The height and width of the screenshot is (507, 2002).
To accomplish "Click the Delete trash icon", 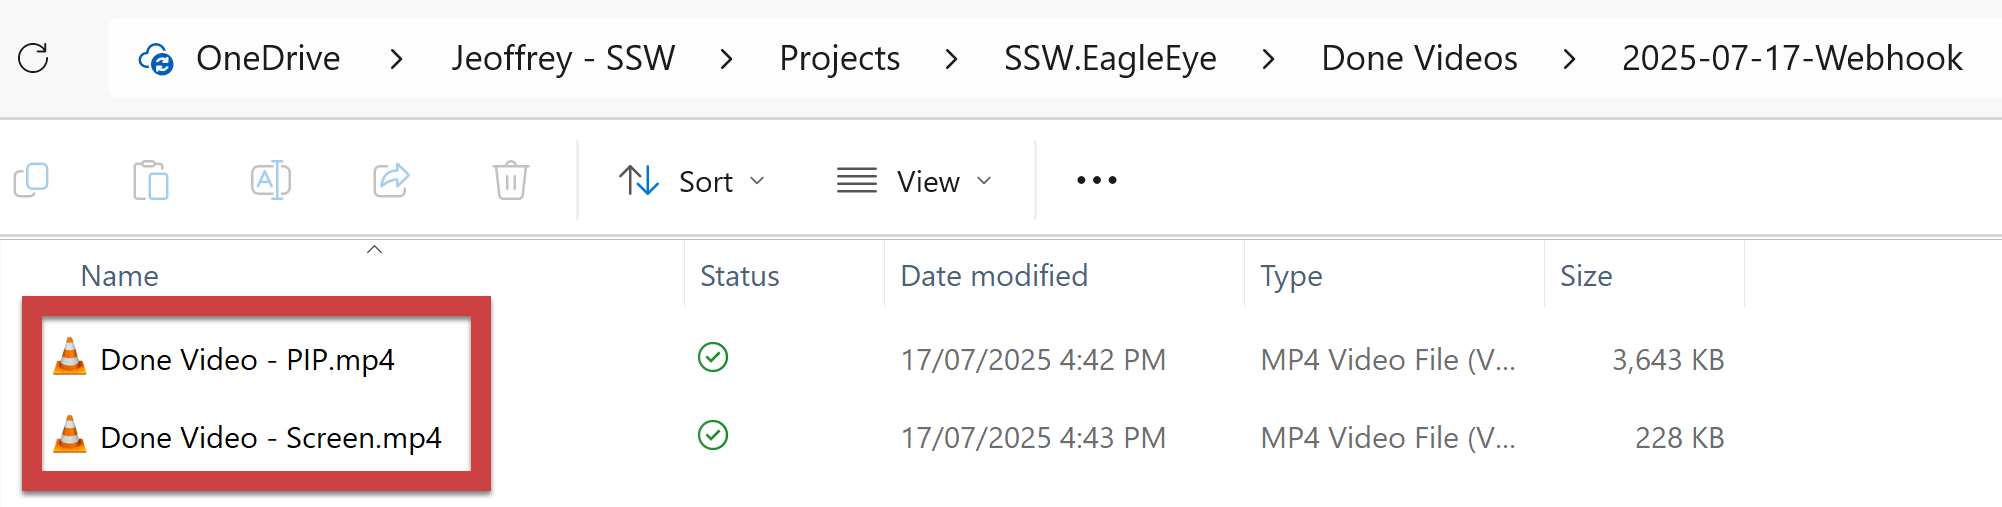I will click(510, 181).
